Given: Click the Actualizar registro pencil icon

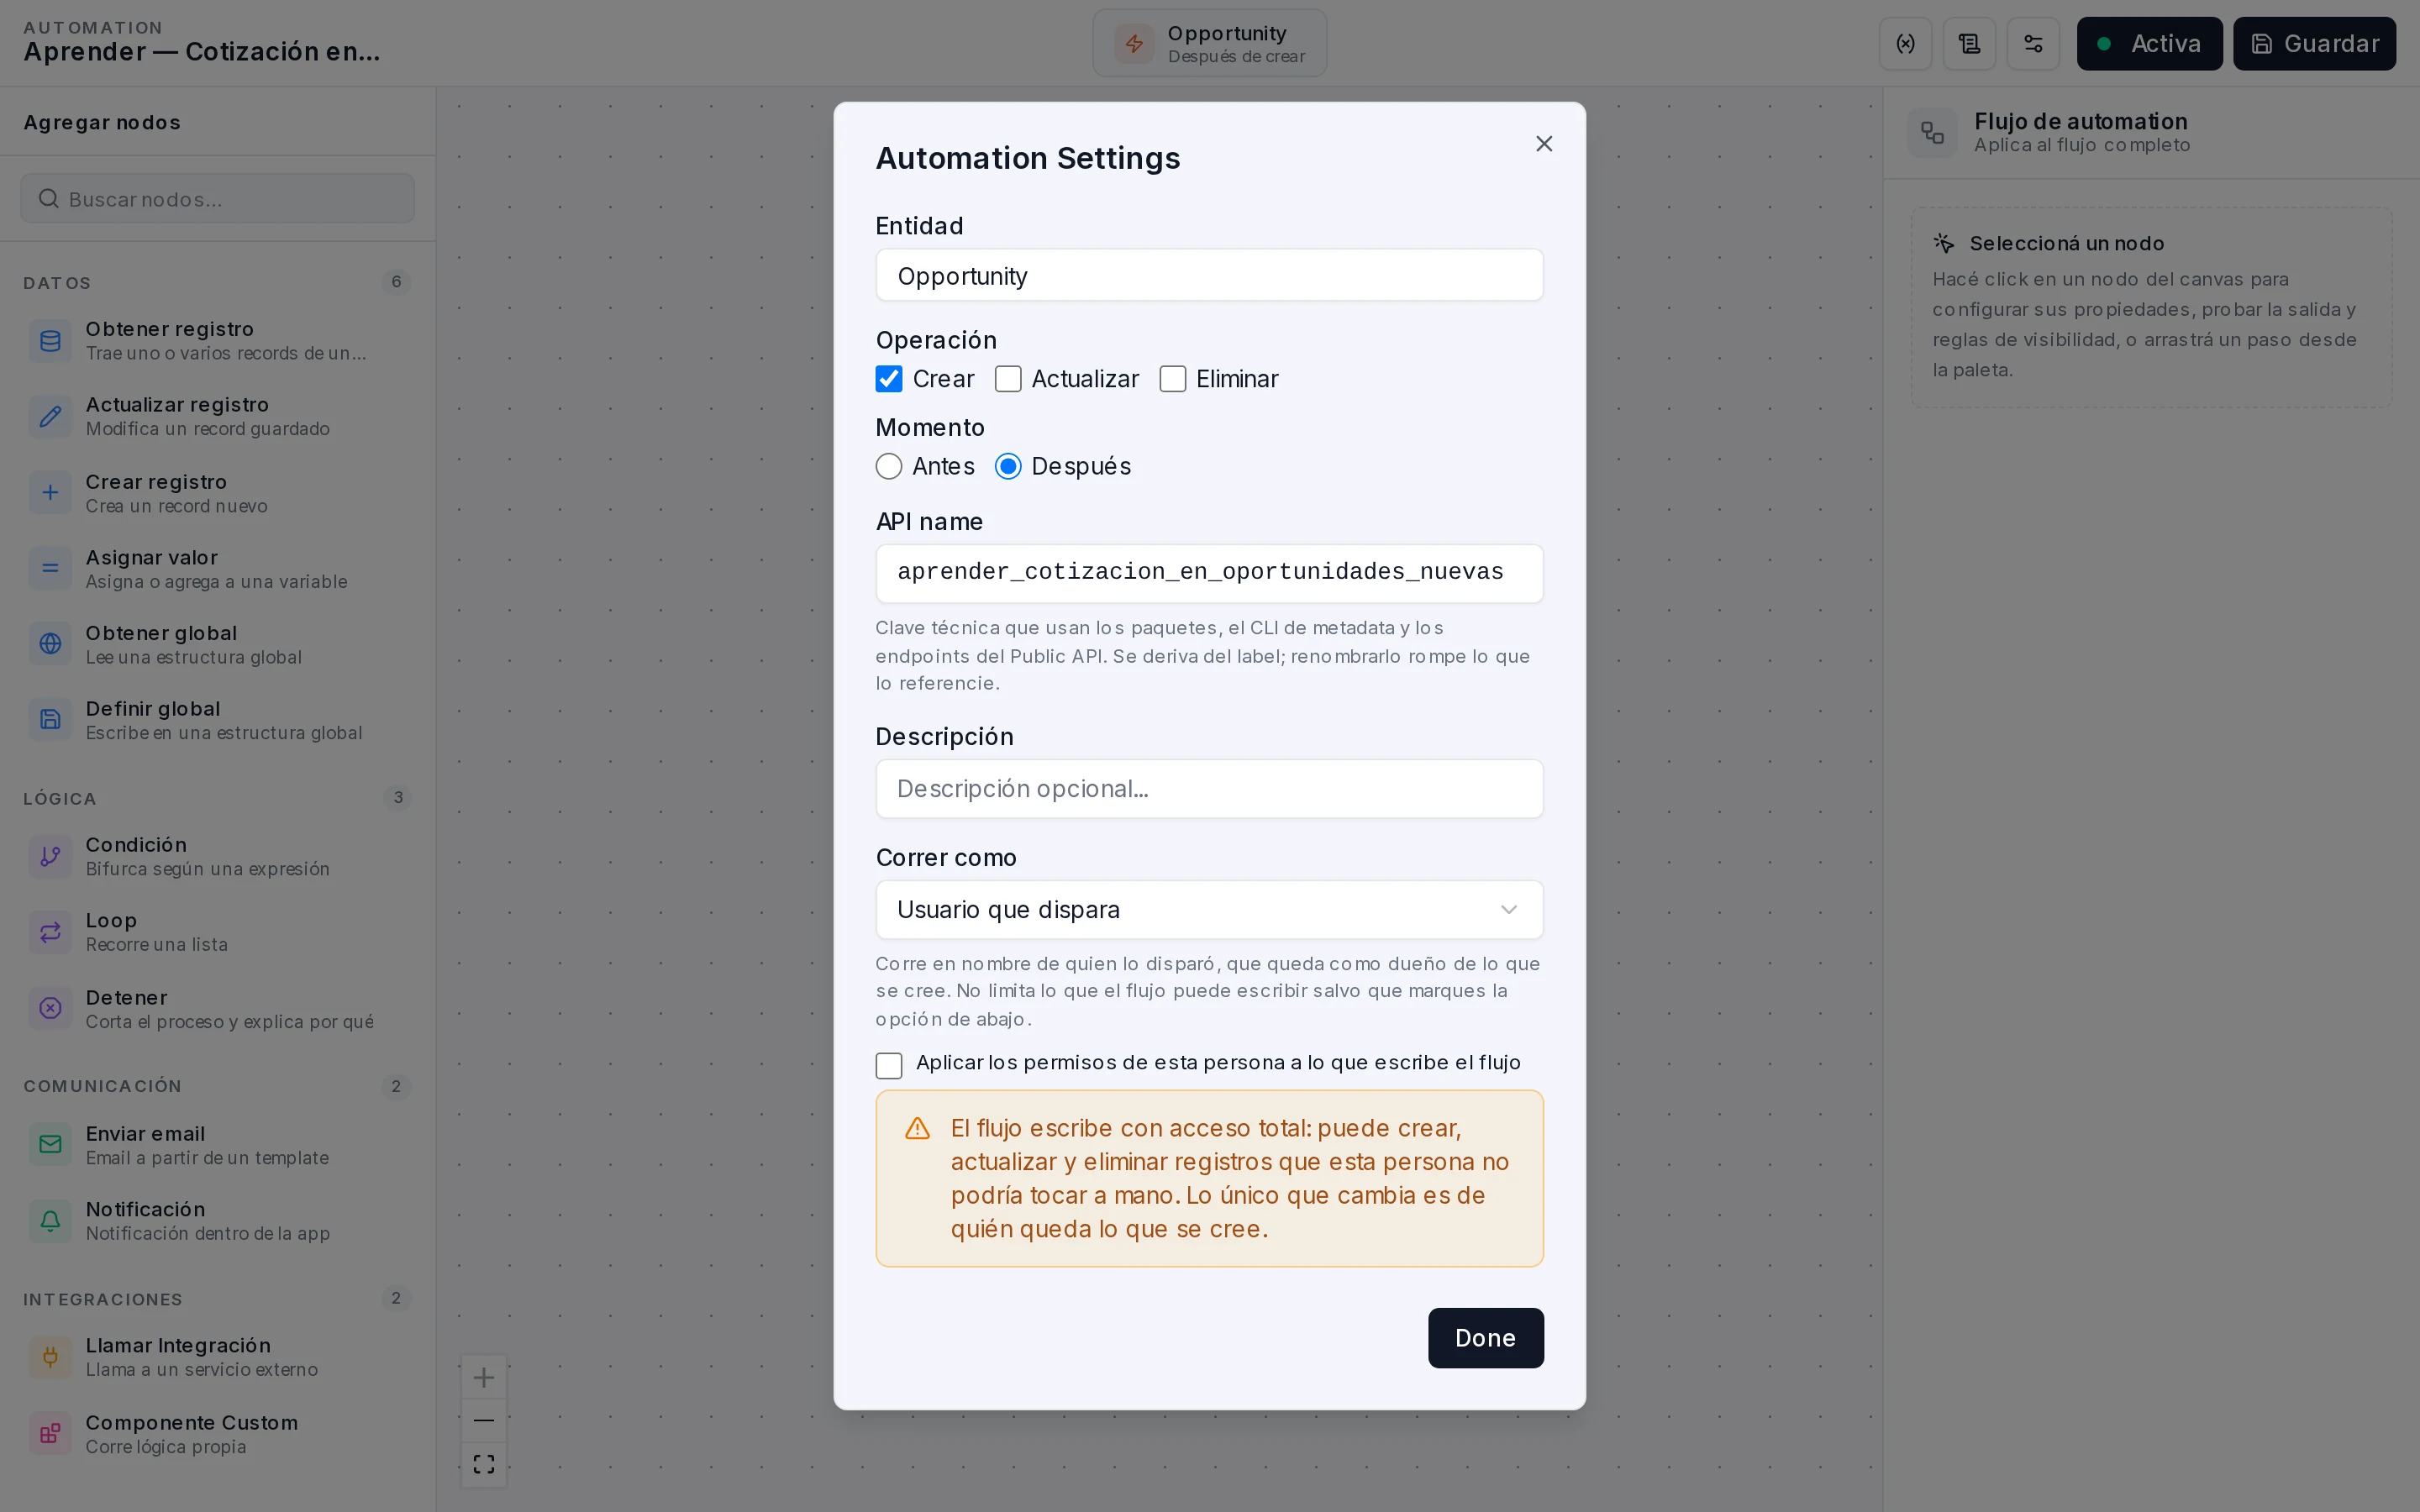Looking at the screenshot, I should [x=50, y=417].
